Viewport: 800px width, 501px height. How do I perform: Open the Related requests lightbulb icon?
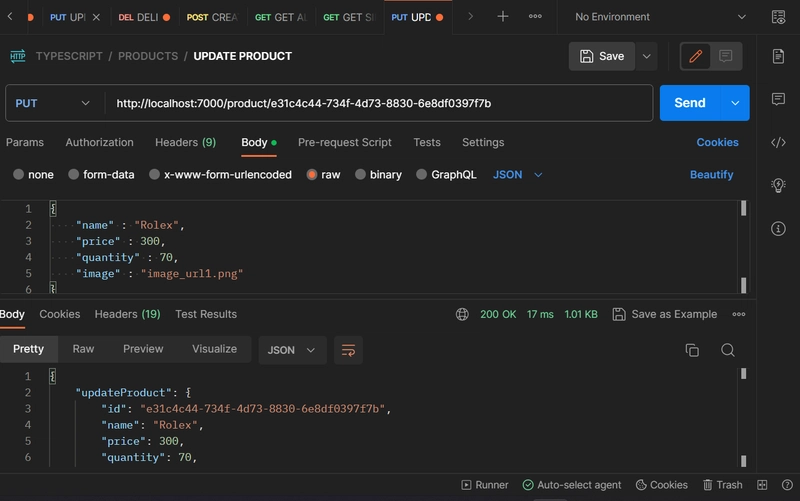778,185
